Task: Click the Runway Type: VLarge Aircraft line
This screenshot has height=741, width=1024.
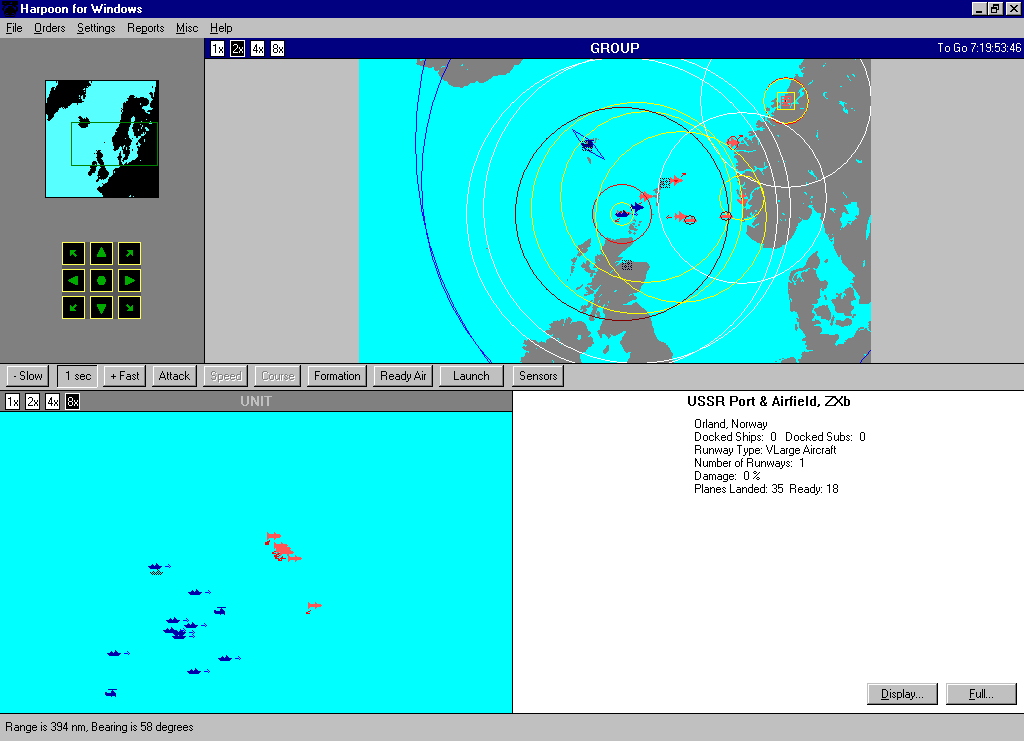Action: (x=765, y=450)
